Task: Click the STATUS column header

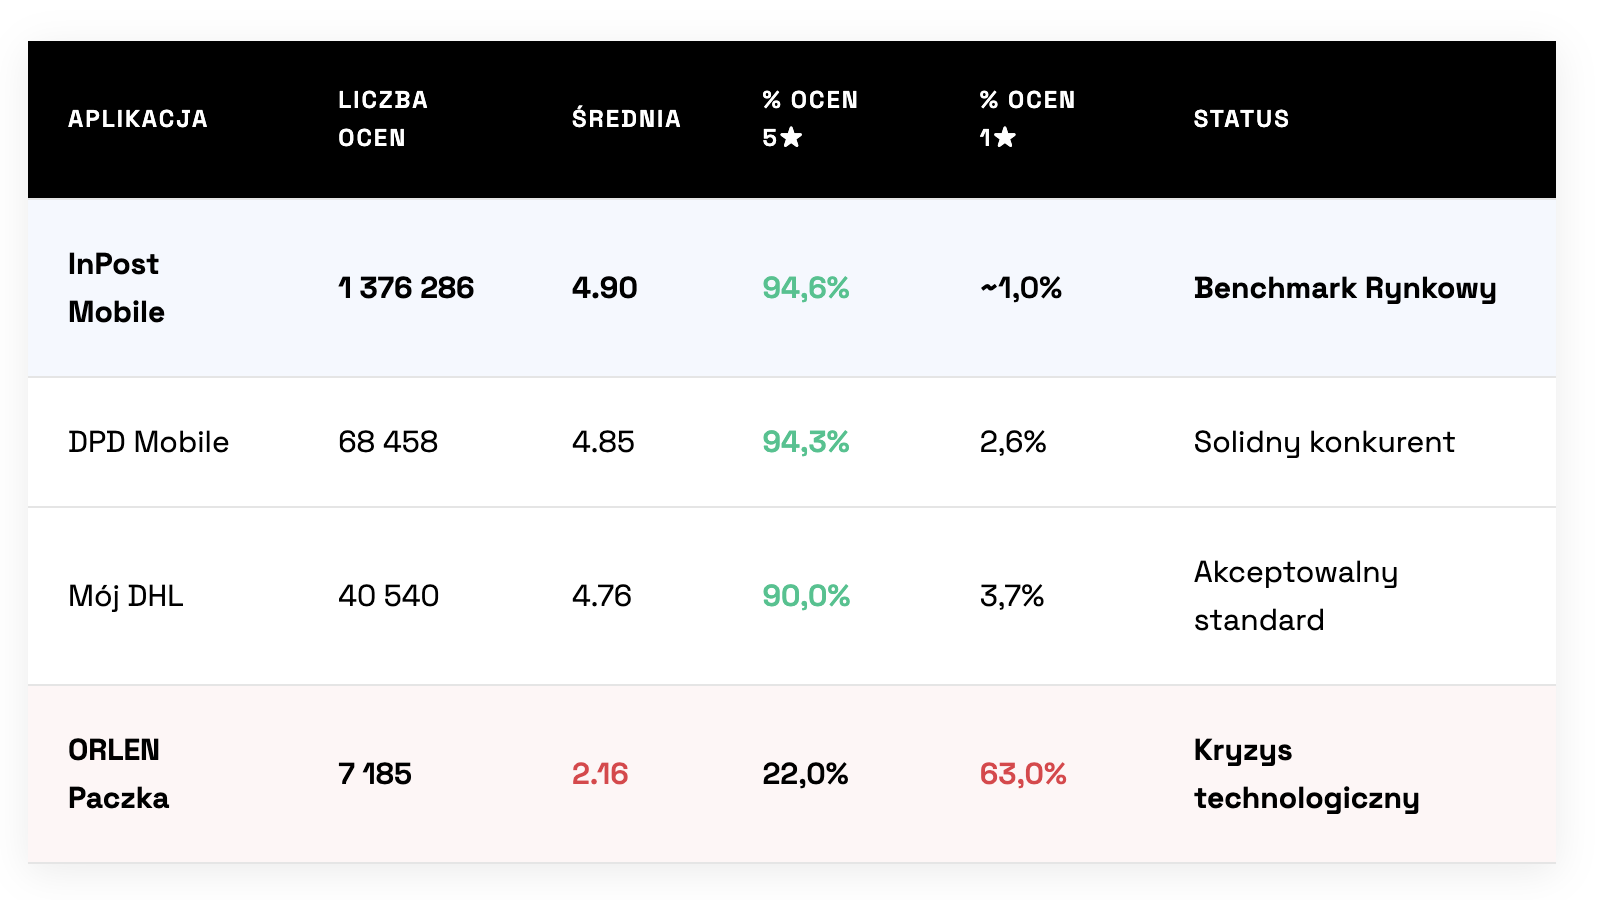Action: [1241, 119]
